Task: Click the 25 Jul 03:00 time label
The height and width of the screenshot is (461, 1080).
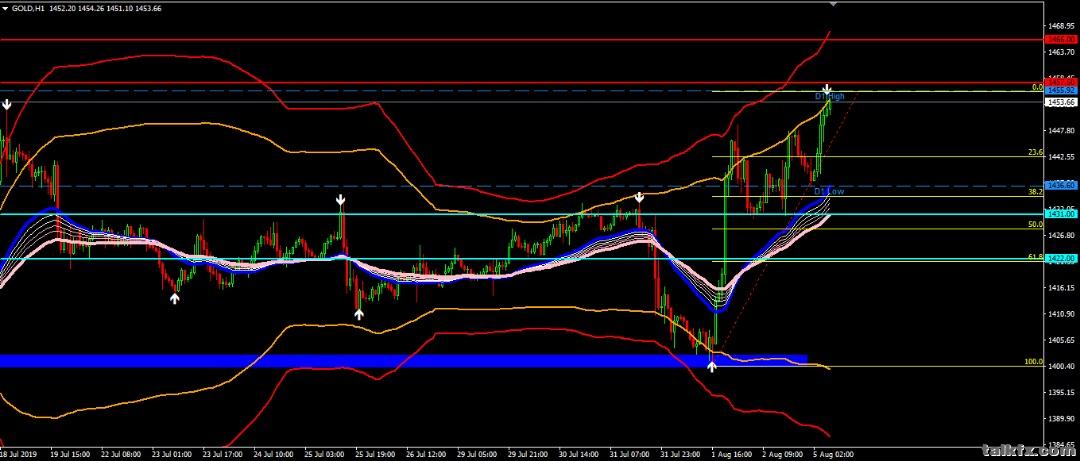Action: tap(324, 455)
